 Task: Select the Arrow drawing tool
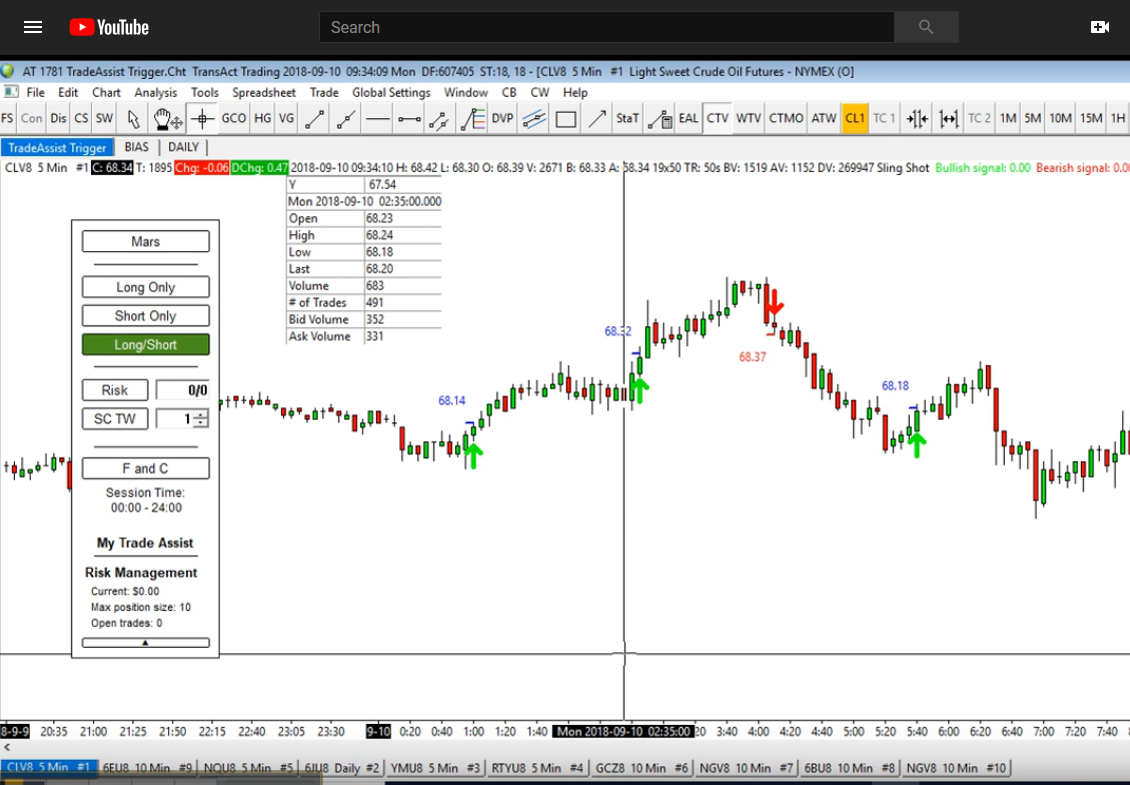597,119
